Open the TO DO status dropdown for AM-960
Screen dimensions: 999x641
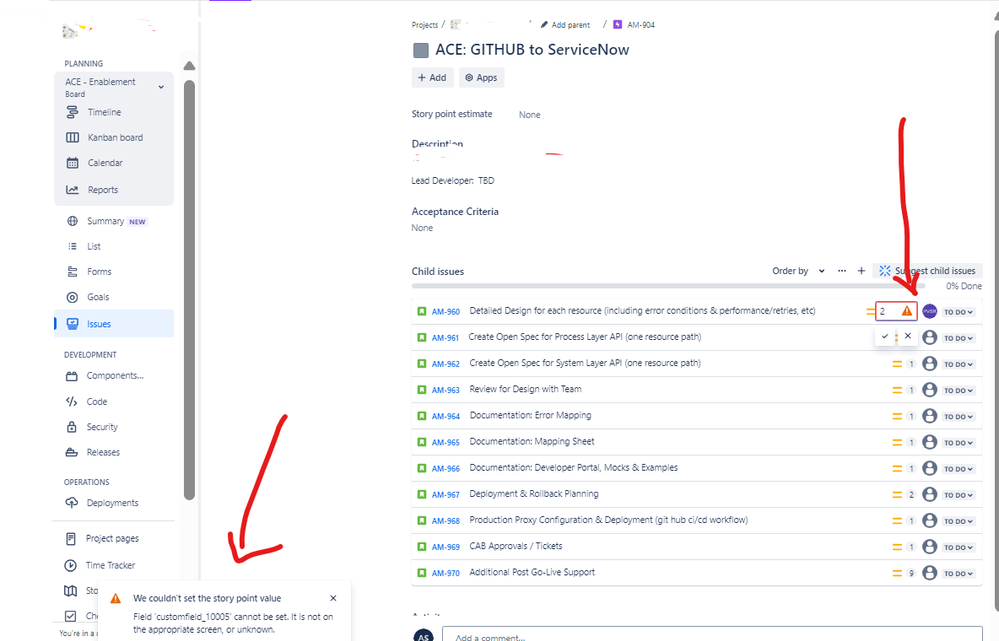pos(958,312)
